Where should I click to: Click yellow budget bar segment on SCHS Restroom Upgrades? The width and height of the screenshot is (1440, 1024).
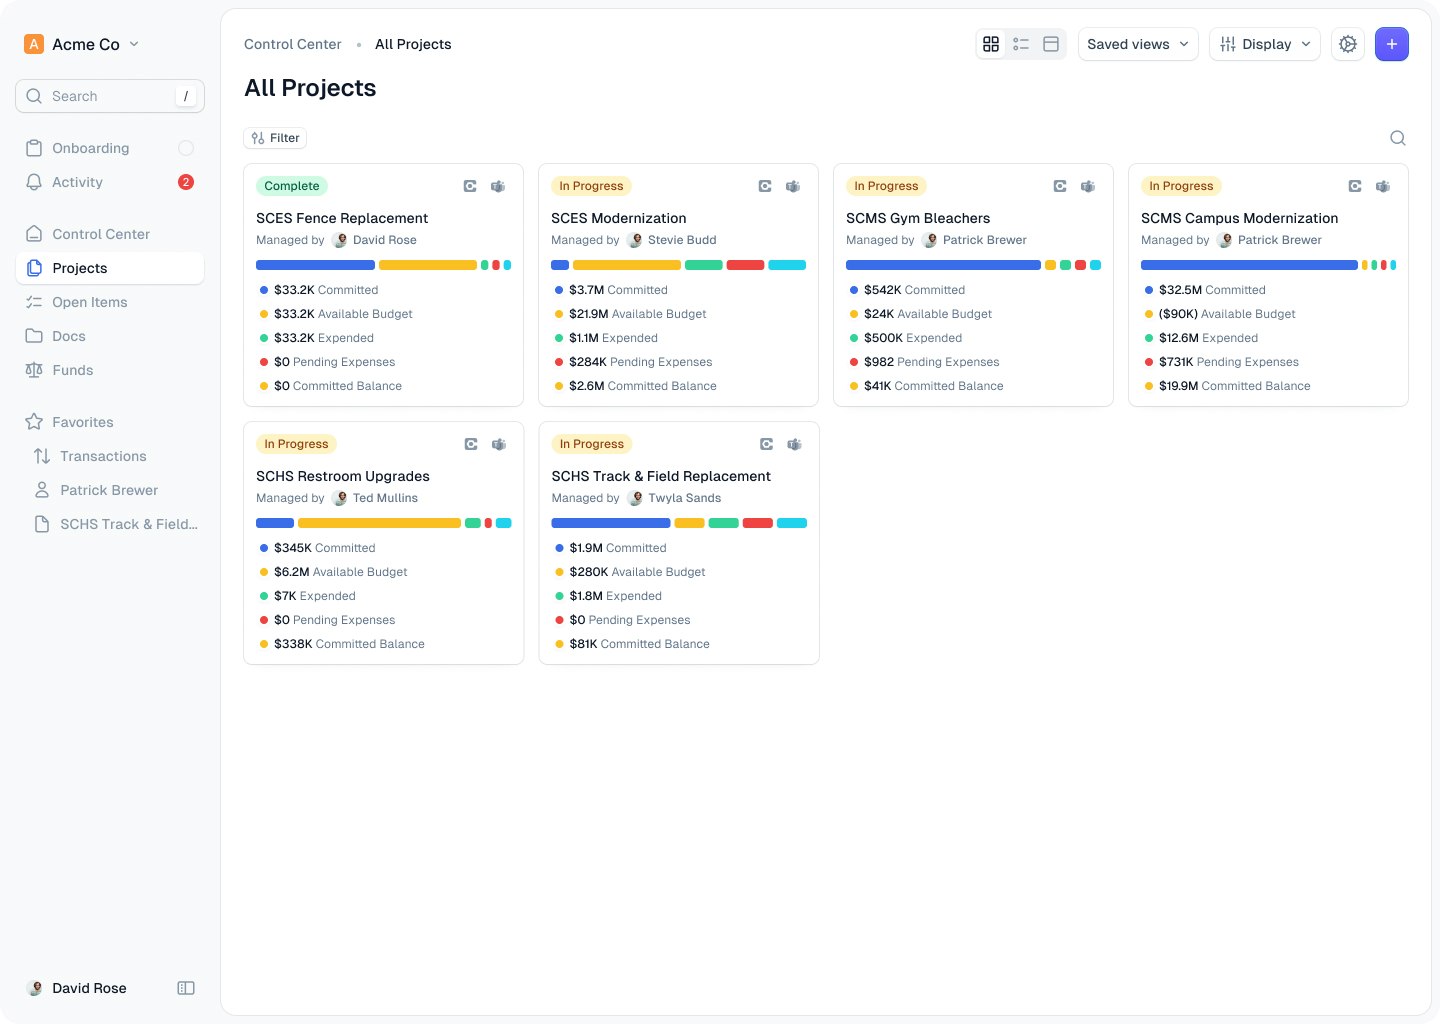[379, 523]
